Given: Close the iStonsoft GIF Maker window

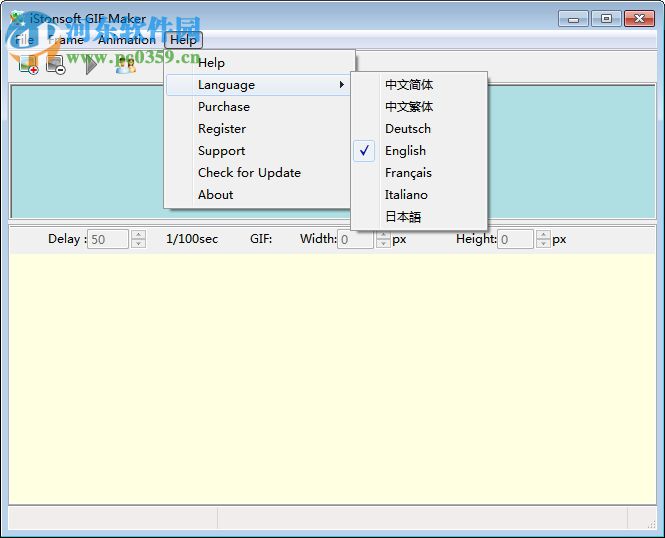Looking at the screenshot, I should point(640,19).
